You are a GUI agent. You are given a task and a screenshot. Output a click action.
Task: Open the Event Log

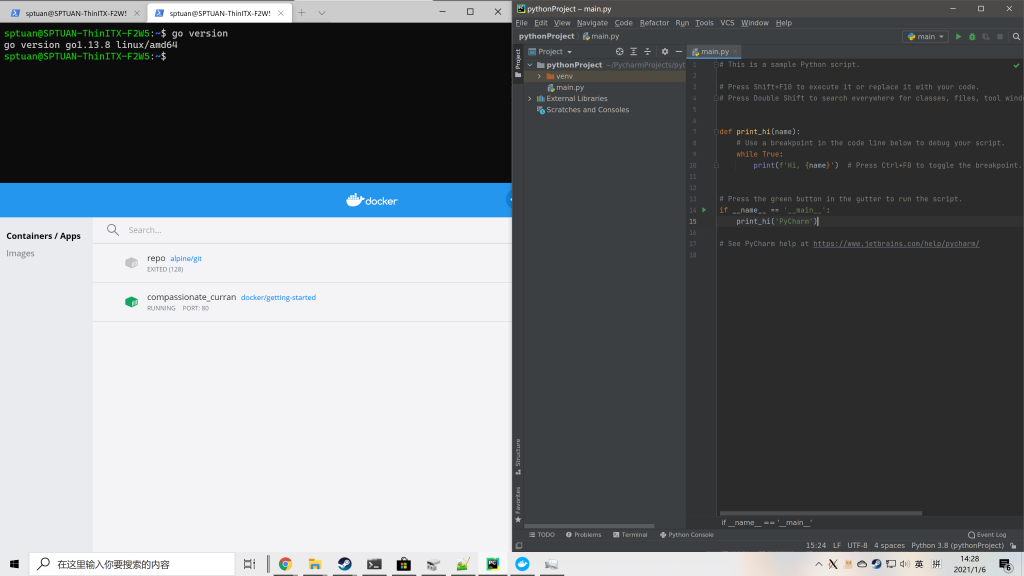985,534
